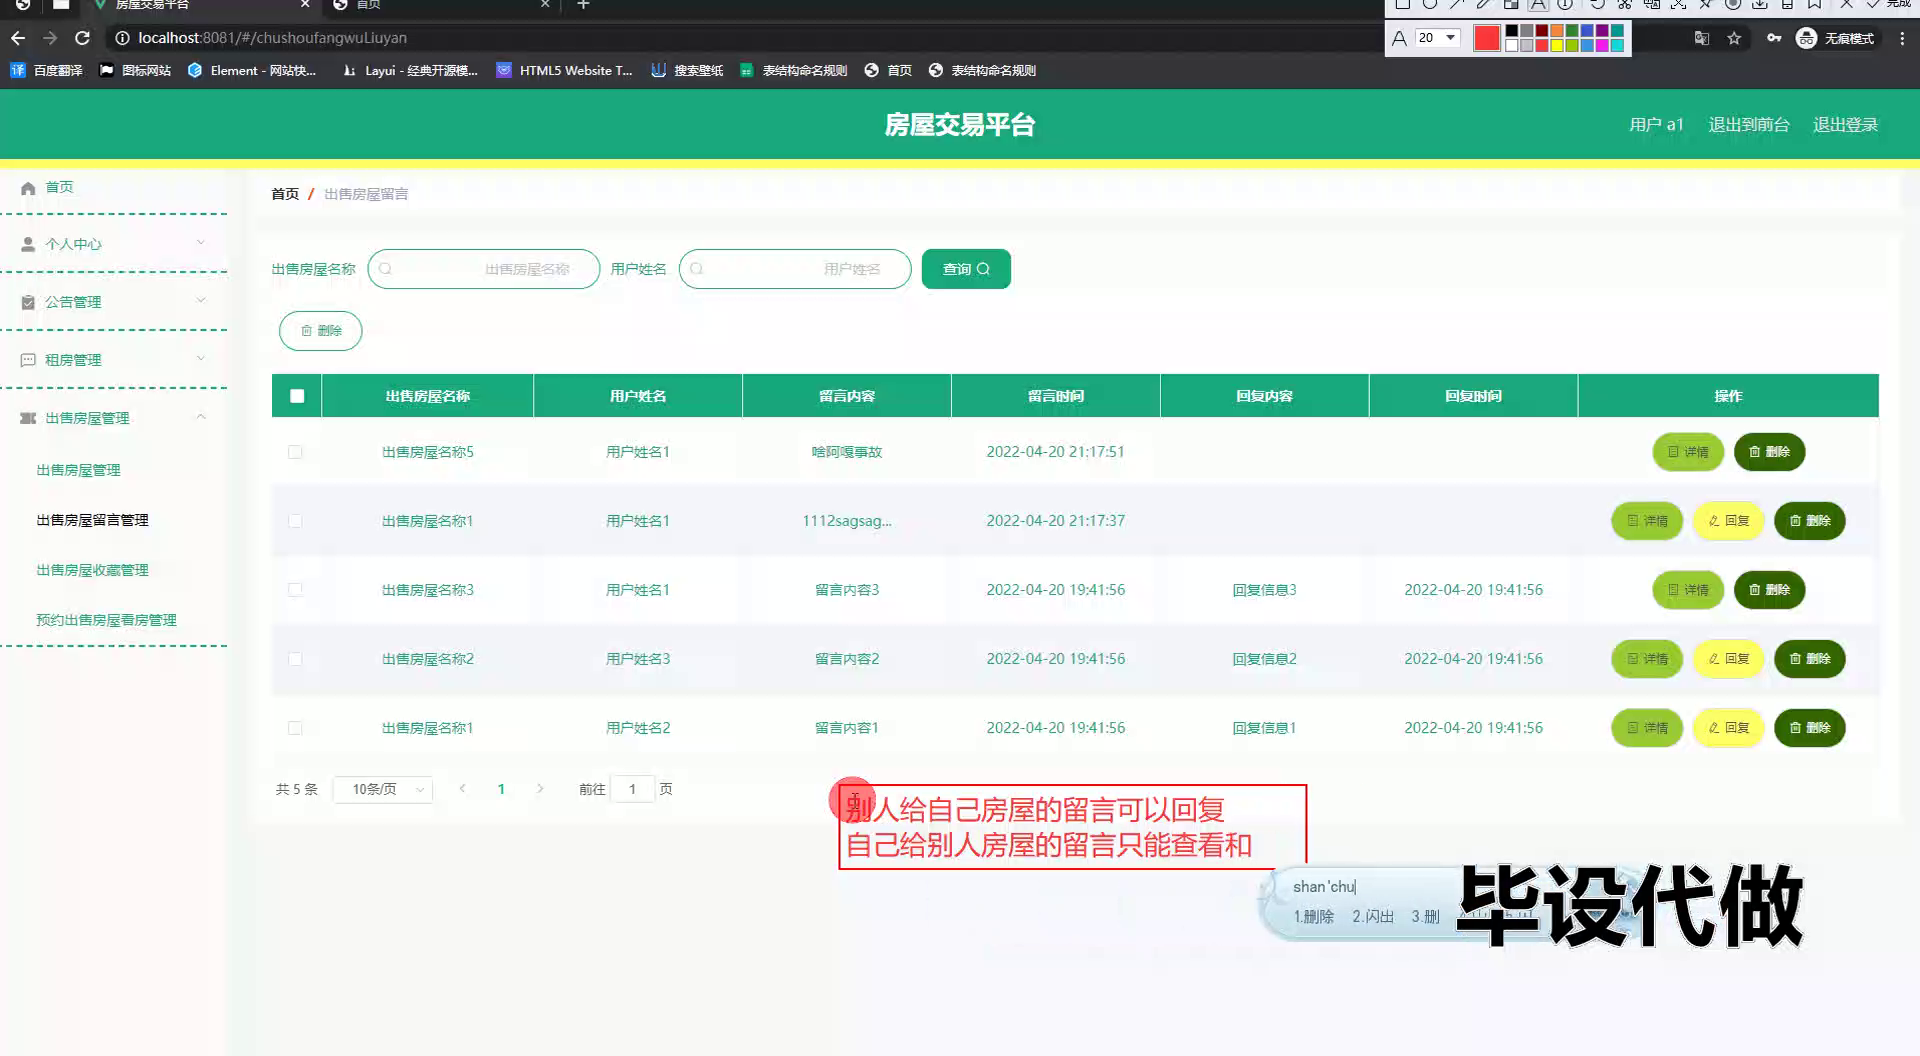
Task: Expand the 个人中心 menu chevron
Action: (201, 243)
